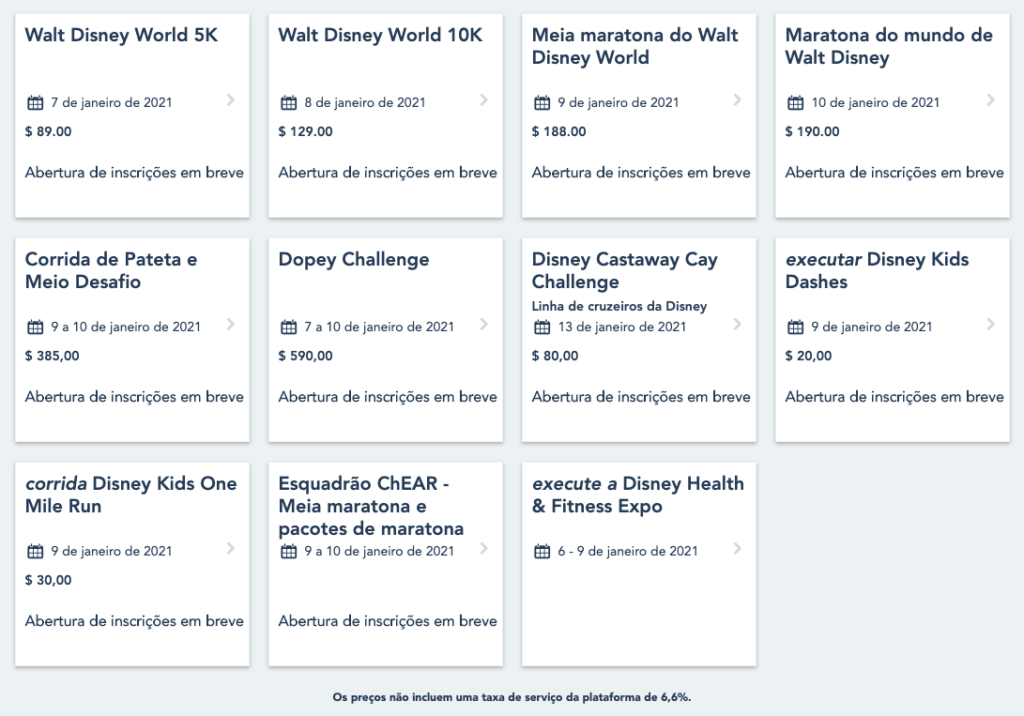
Task: Click calendar icon on Corrida de Pateta e Meio Desafio
Action: click(35, 327)
